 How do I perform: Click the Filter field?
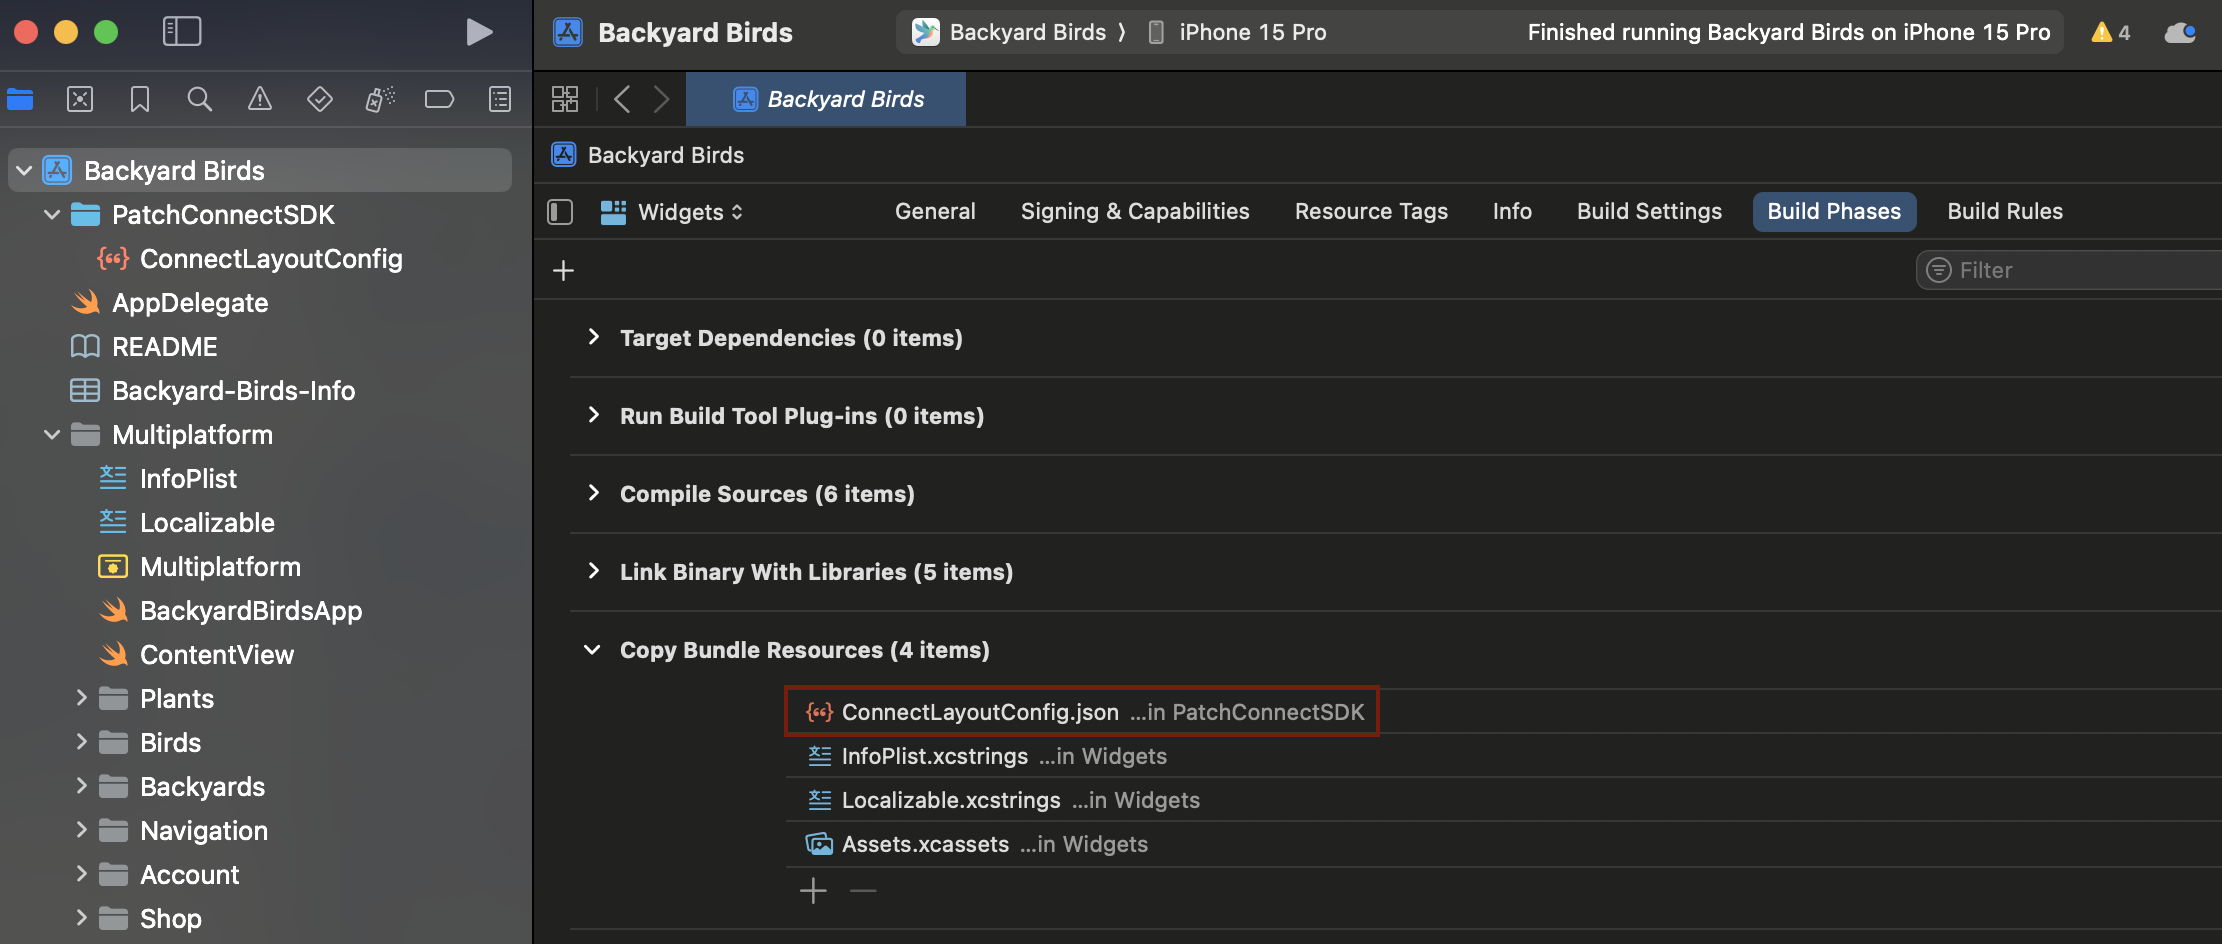2068,270
